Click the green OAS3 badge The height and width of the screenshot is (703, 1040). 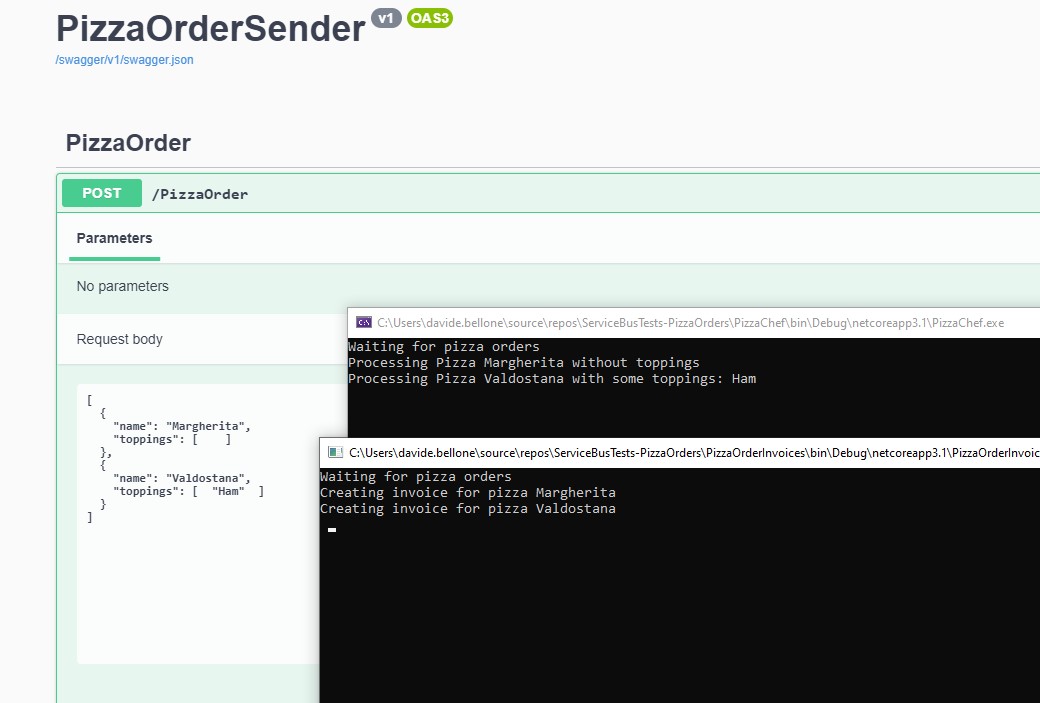[430, 18]
